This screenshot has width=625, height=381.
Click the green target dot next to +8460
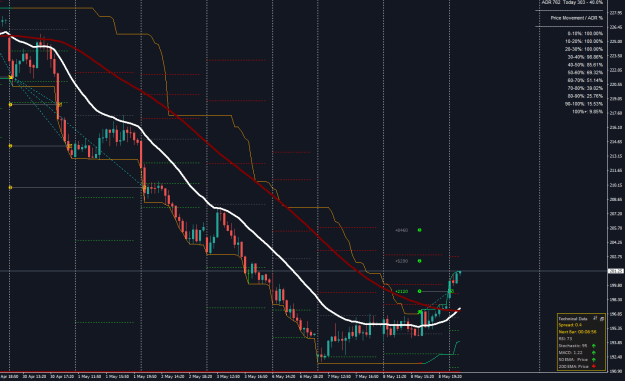pyautogui.click(x=419, y=230)
